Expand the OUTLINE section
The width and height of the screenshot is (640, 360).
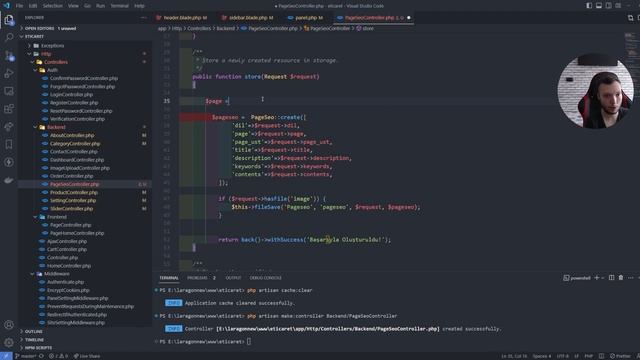point(86,331)
